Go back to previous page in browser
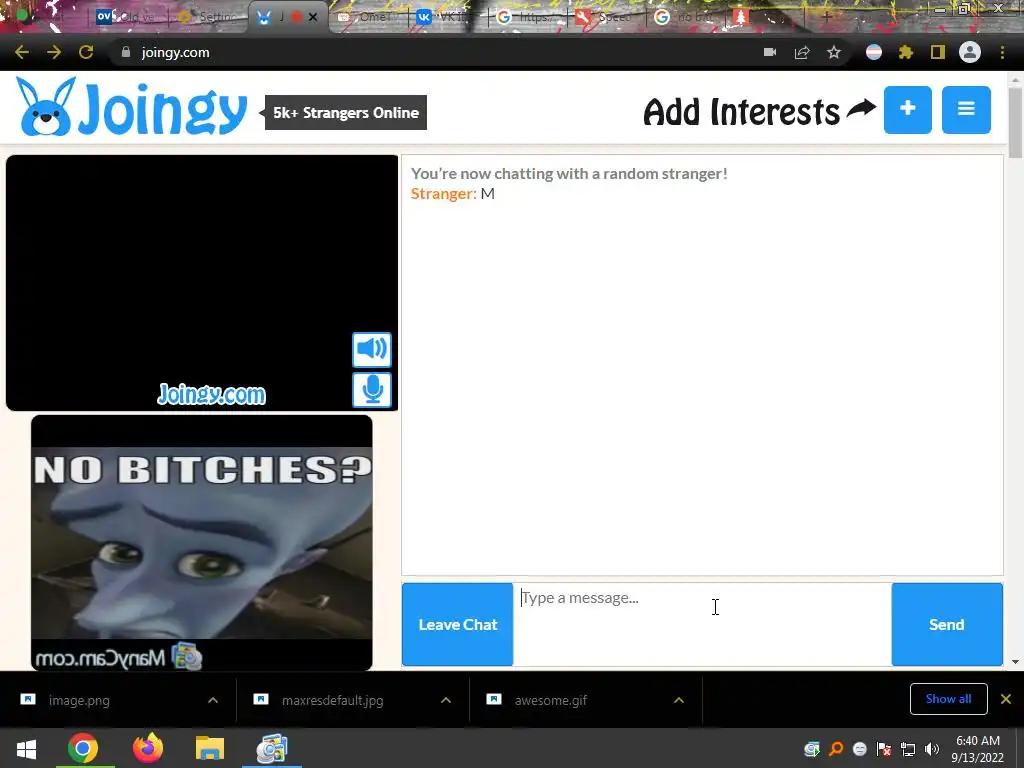 click(x=22, y=52)
